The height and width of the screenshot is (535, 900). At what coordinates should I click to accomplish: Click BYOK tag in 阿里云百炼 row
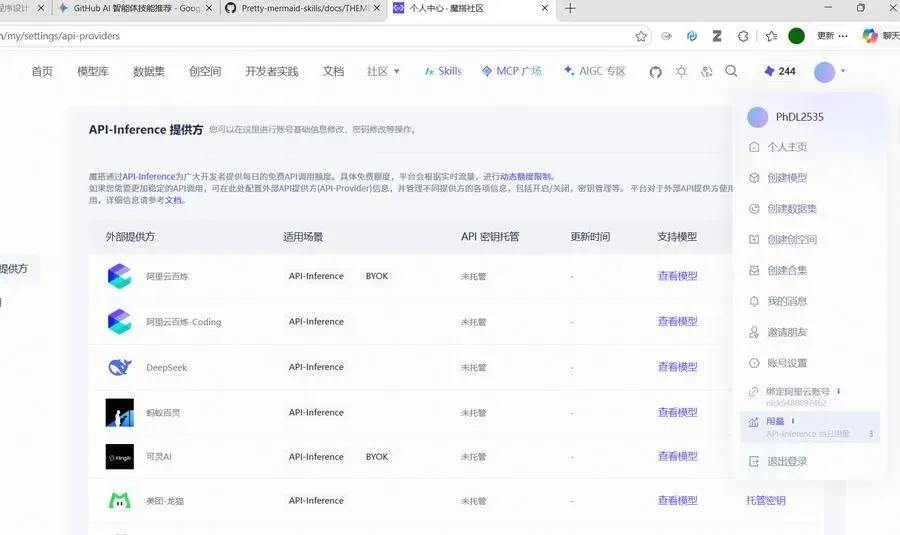377,276
